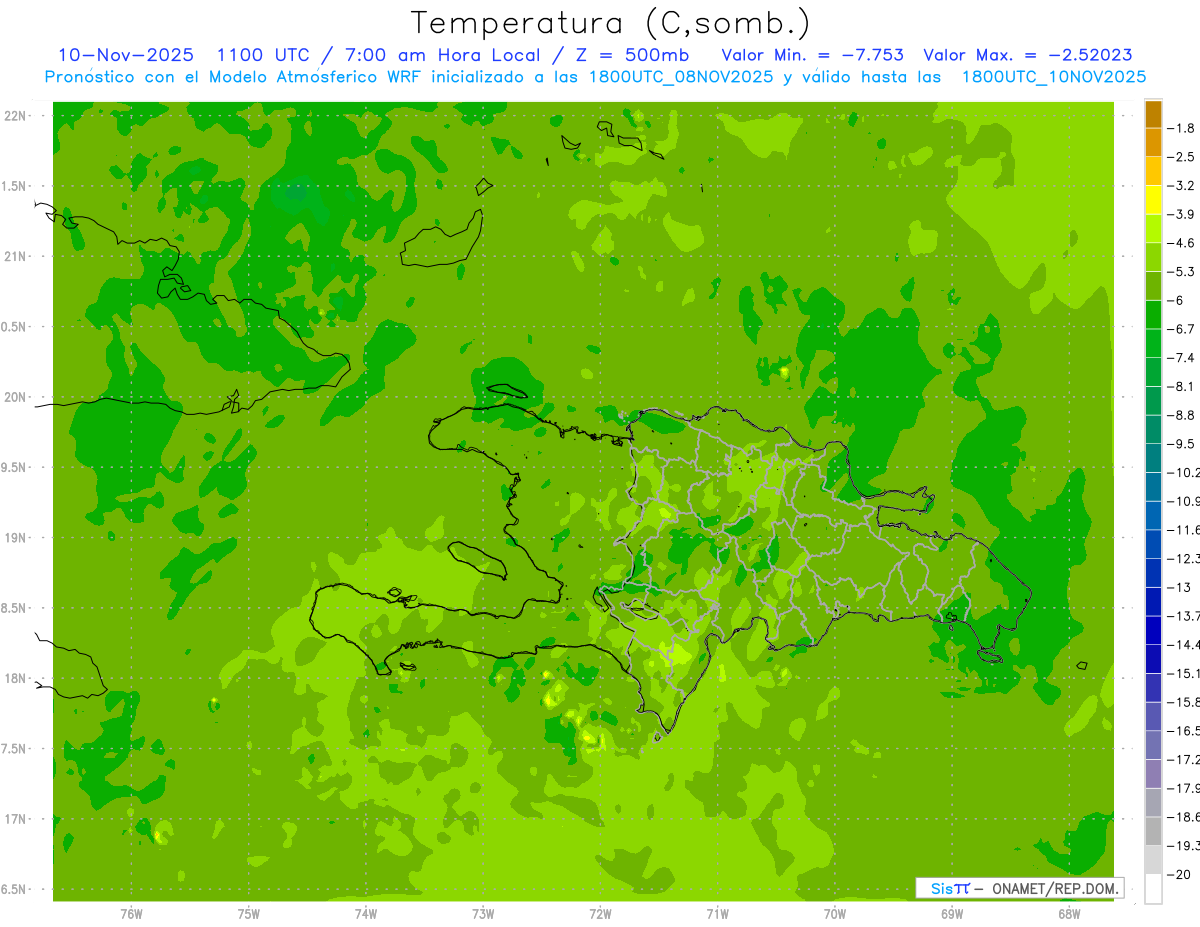The height and width of the screenshot is (927, 1200).
Task: Click the 22N latitude axis label
Action: (x=16, y=116)
